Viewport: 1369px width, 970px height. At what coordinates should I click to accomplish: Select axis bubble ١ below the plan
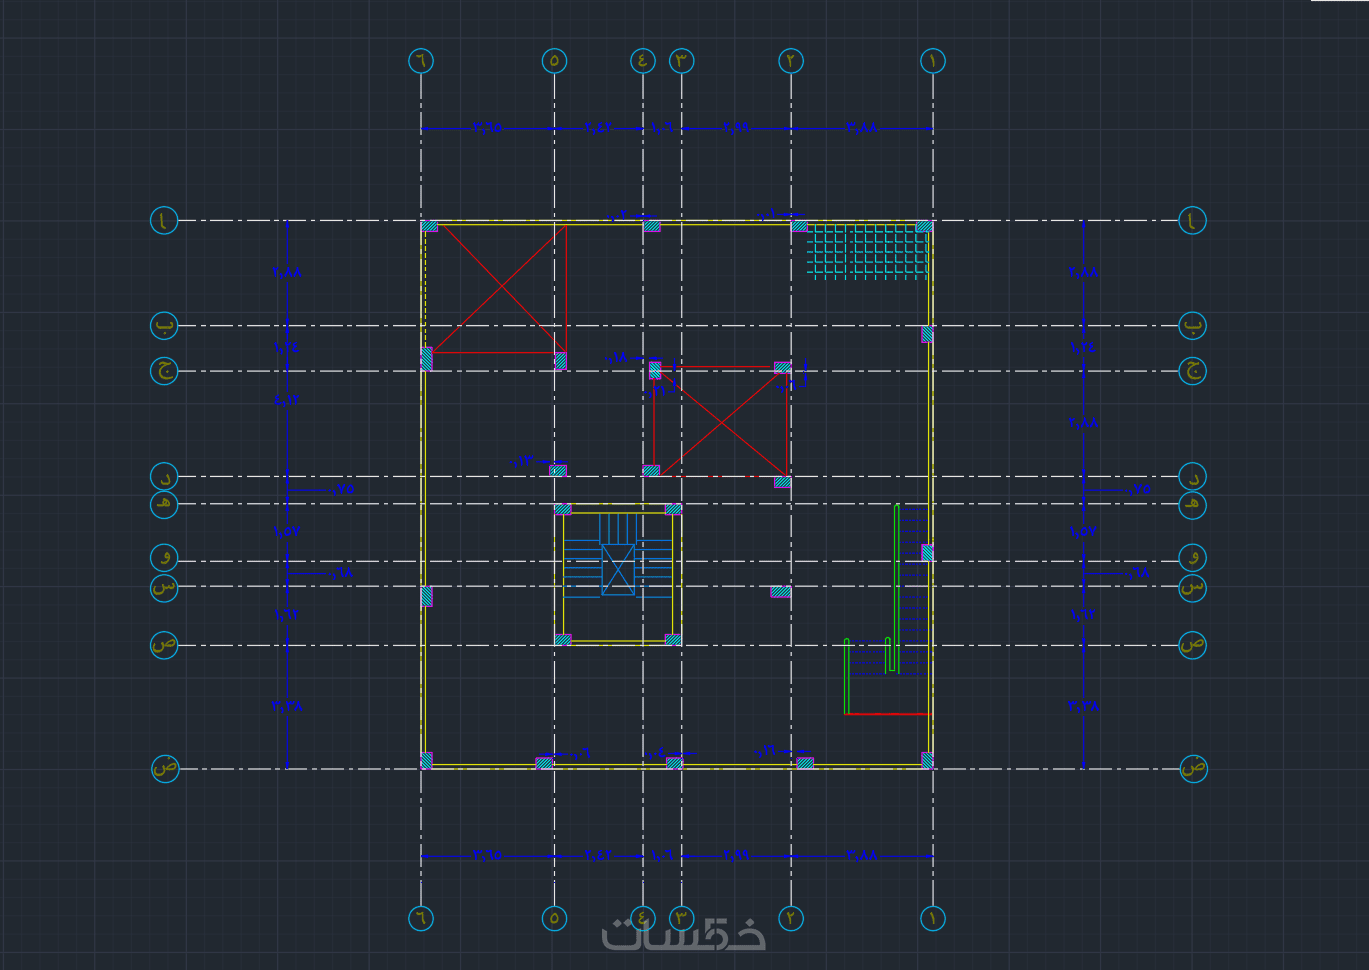point(932,918)
